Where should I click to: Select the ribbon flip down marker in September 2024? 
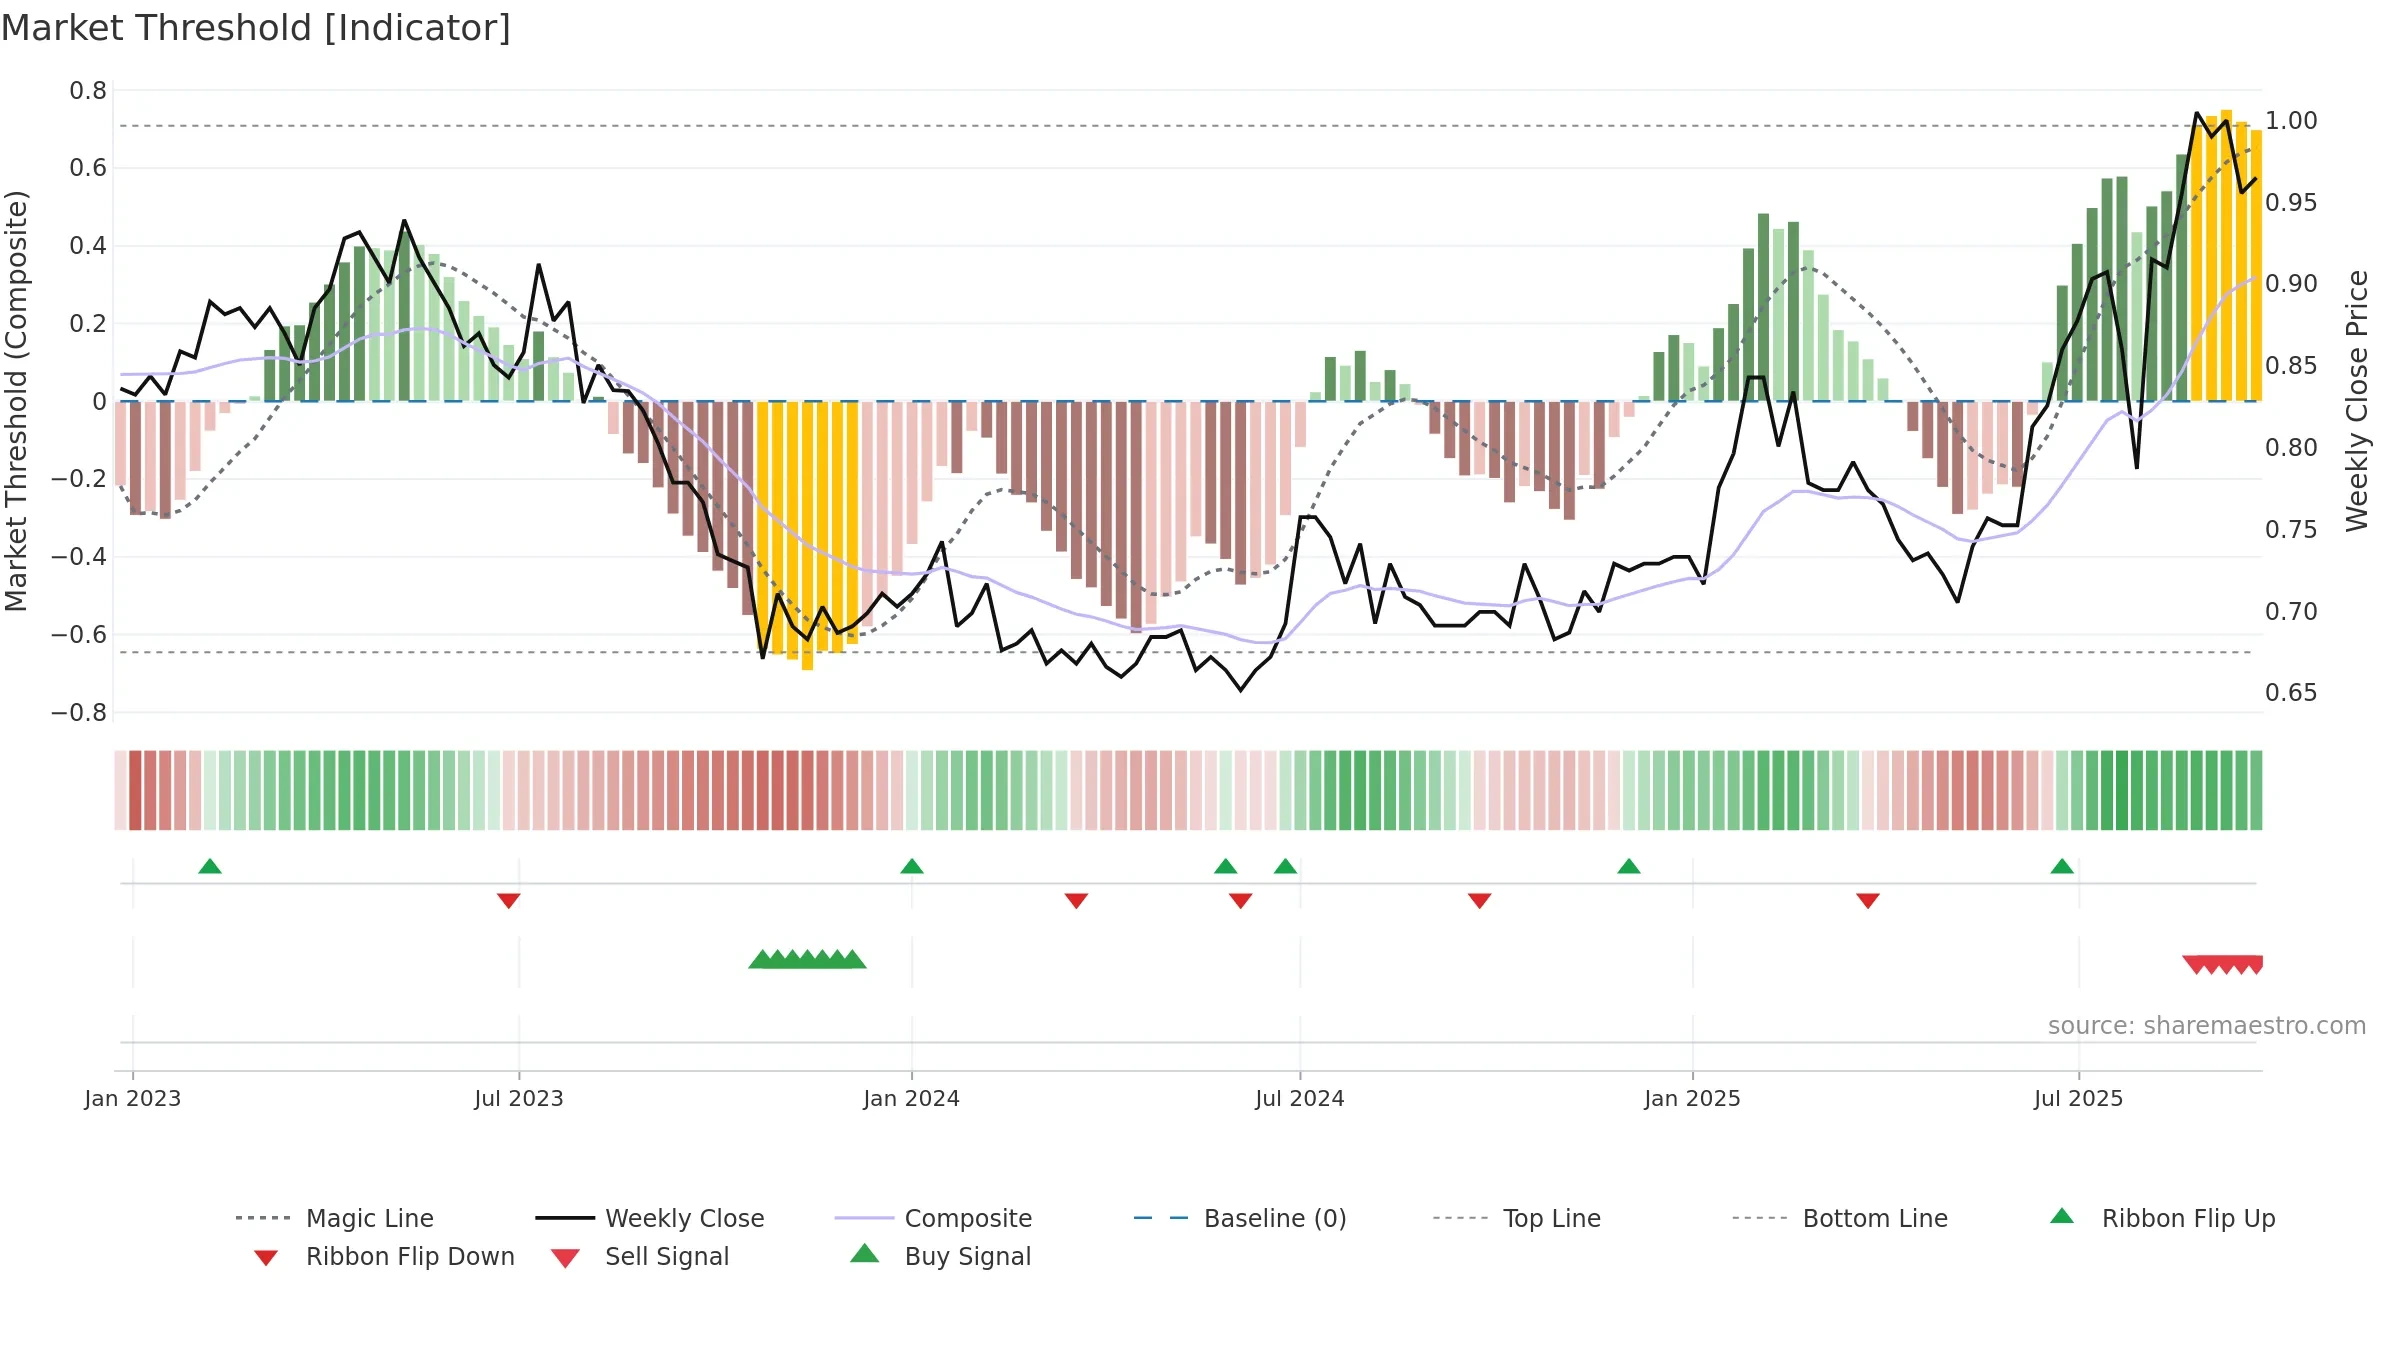[x=1480, y=901]
